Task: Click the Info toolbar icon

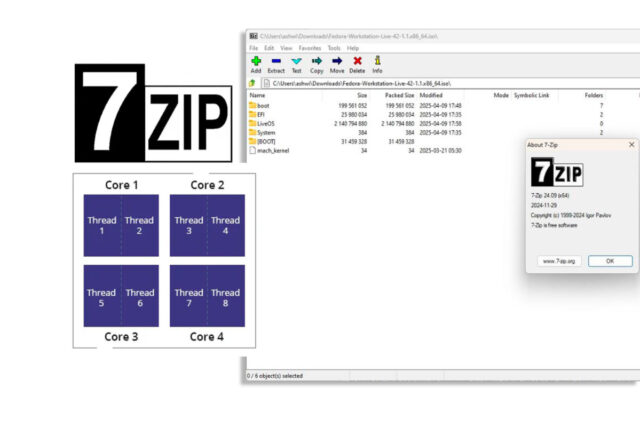Action: click(377, 61)
